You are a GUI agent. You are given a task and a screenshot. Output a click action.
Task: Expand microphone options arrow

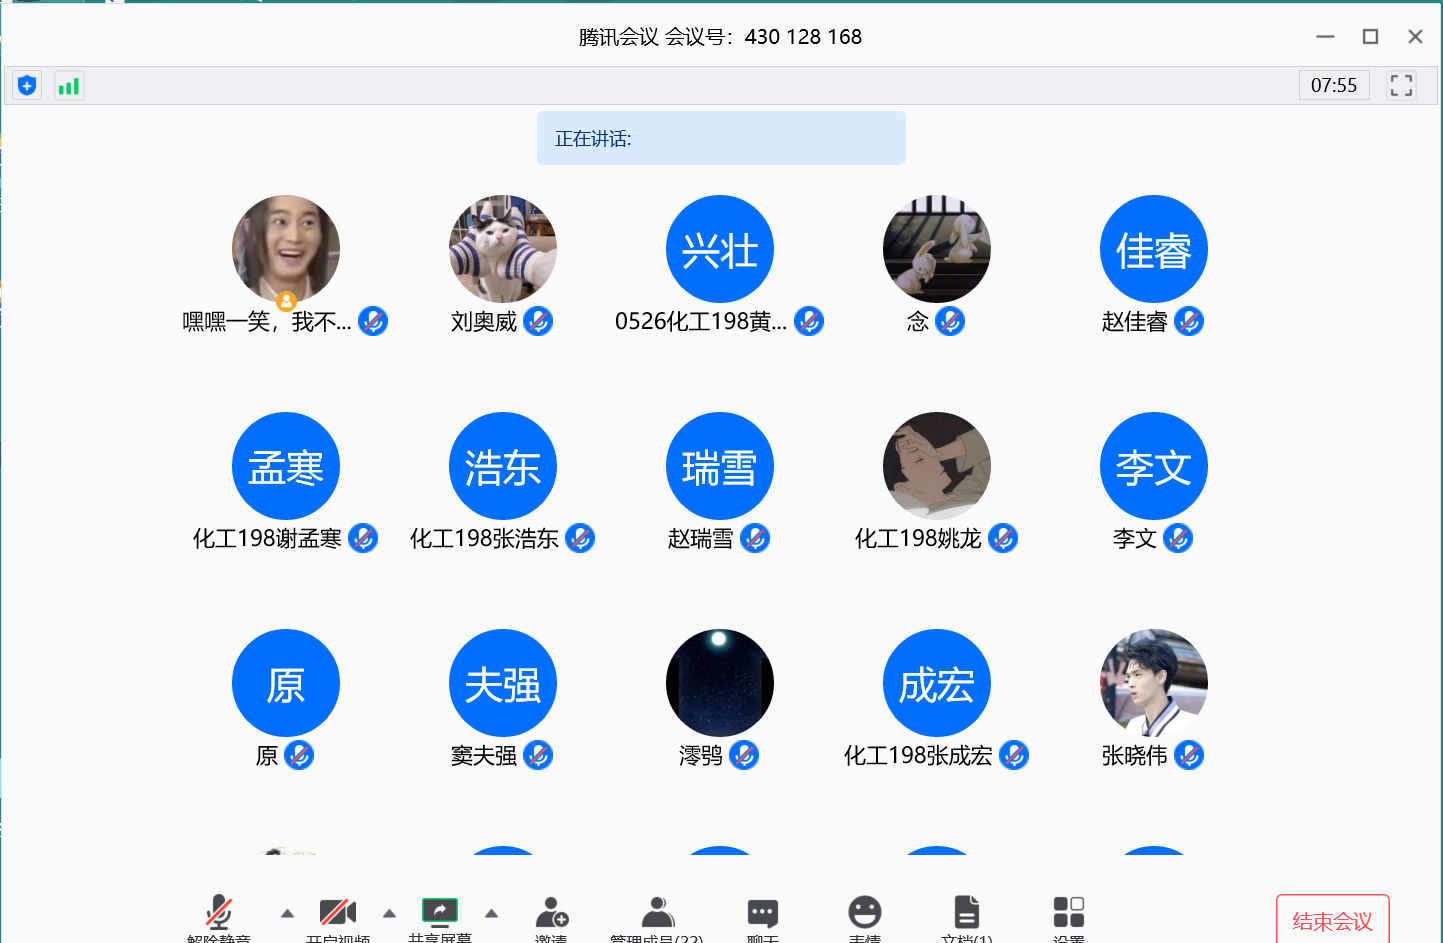point(287,913)
